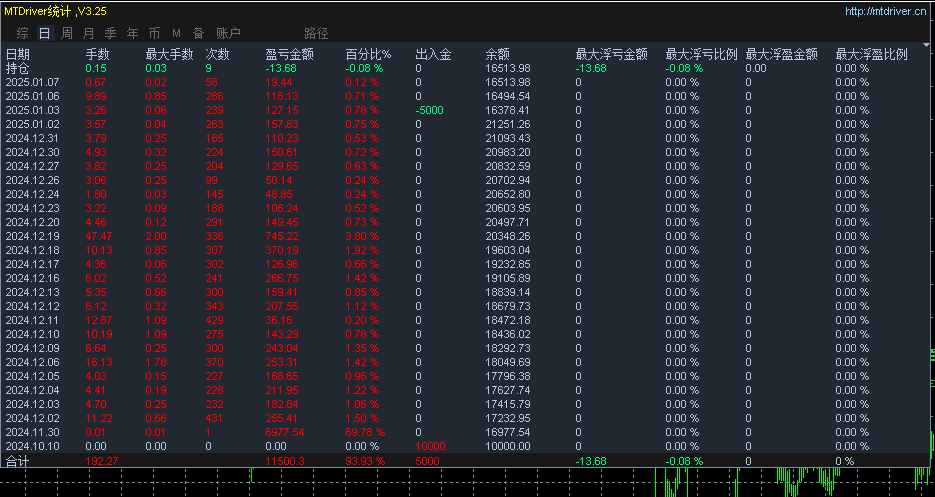Click the 最大浮亏金额 column header
This screenshot has width=935, height=497.
click(x=611, y=54)
